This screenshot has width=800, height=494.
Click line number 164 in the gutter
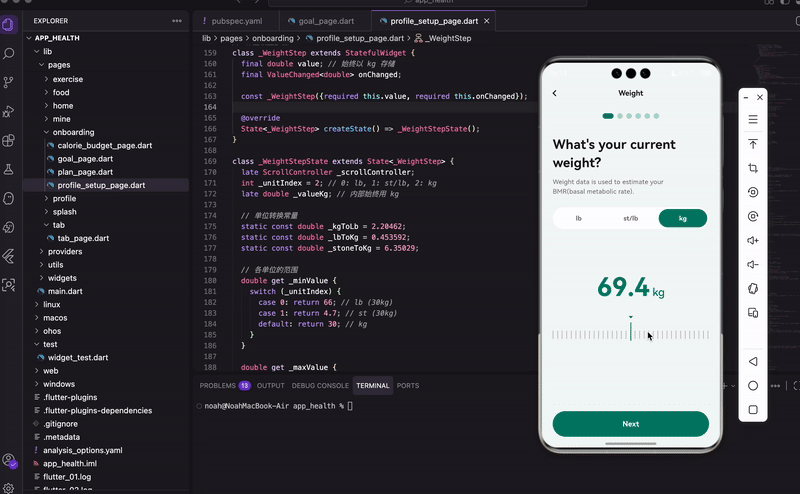[x=210, y=107]
